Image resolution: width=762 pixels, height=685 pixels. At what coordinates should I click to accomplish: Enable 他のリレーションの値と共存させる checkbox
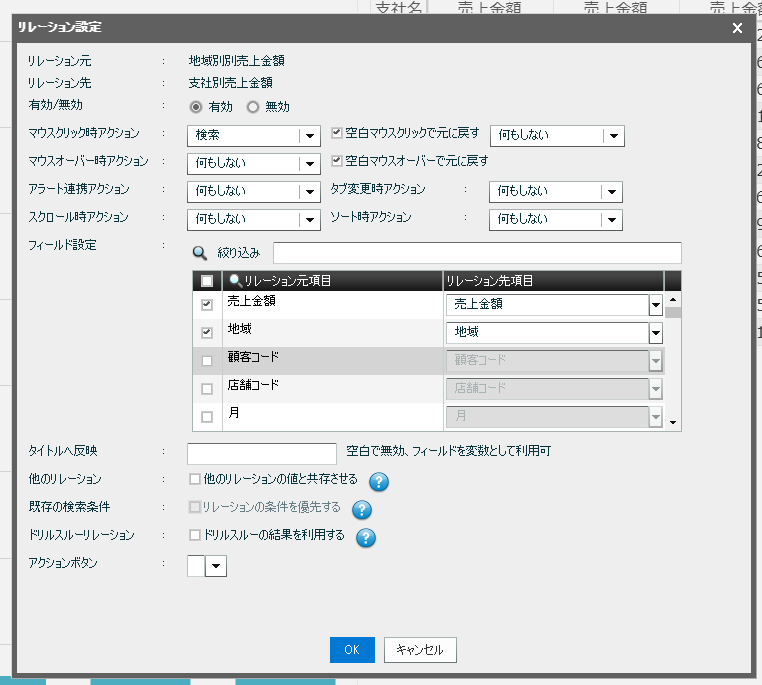[195, 479]
